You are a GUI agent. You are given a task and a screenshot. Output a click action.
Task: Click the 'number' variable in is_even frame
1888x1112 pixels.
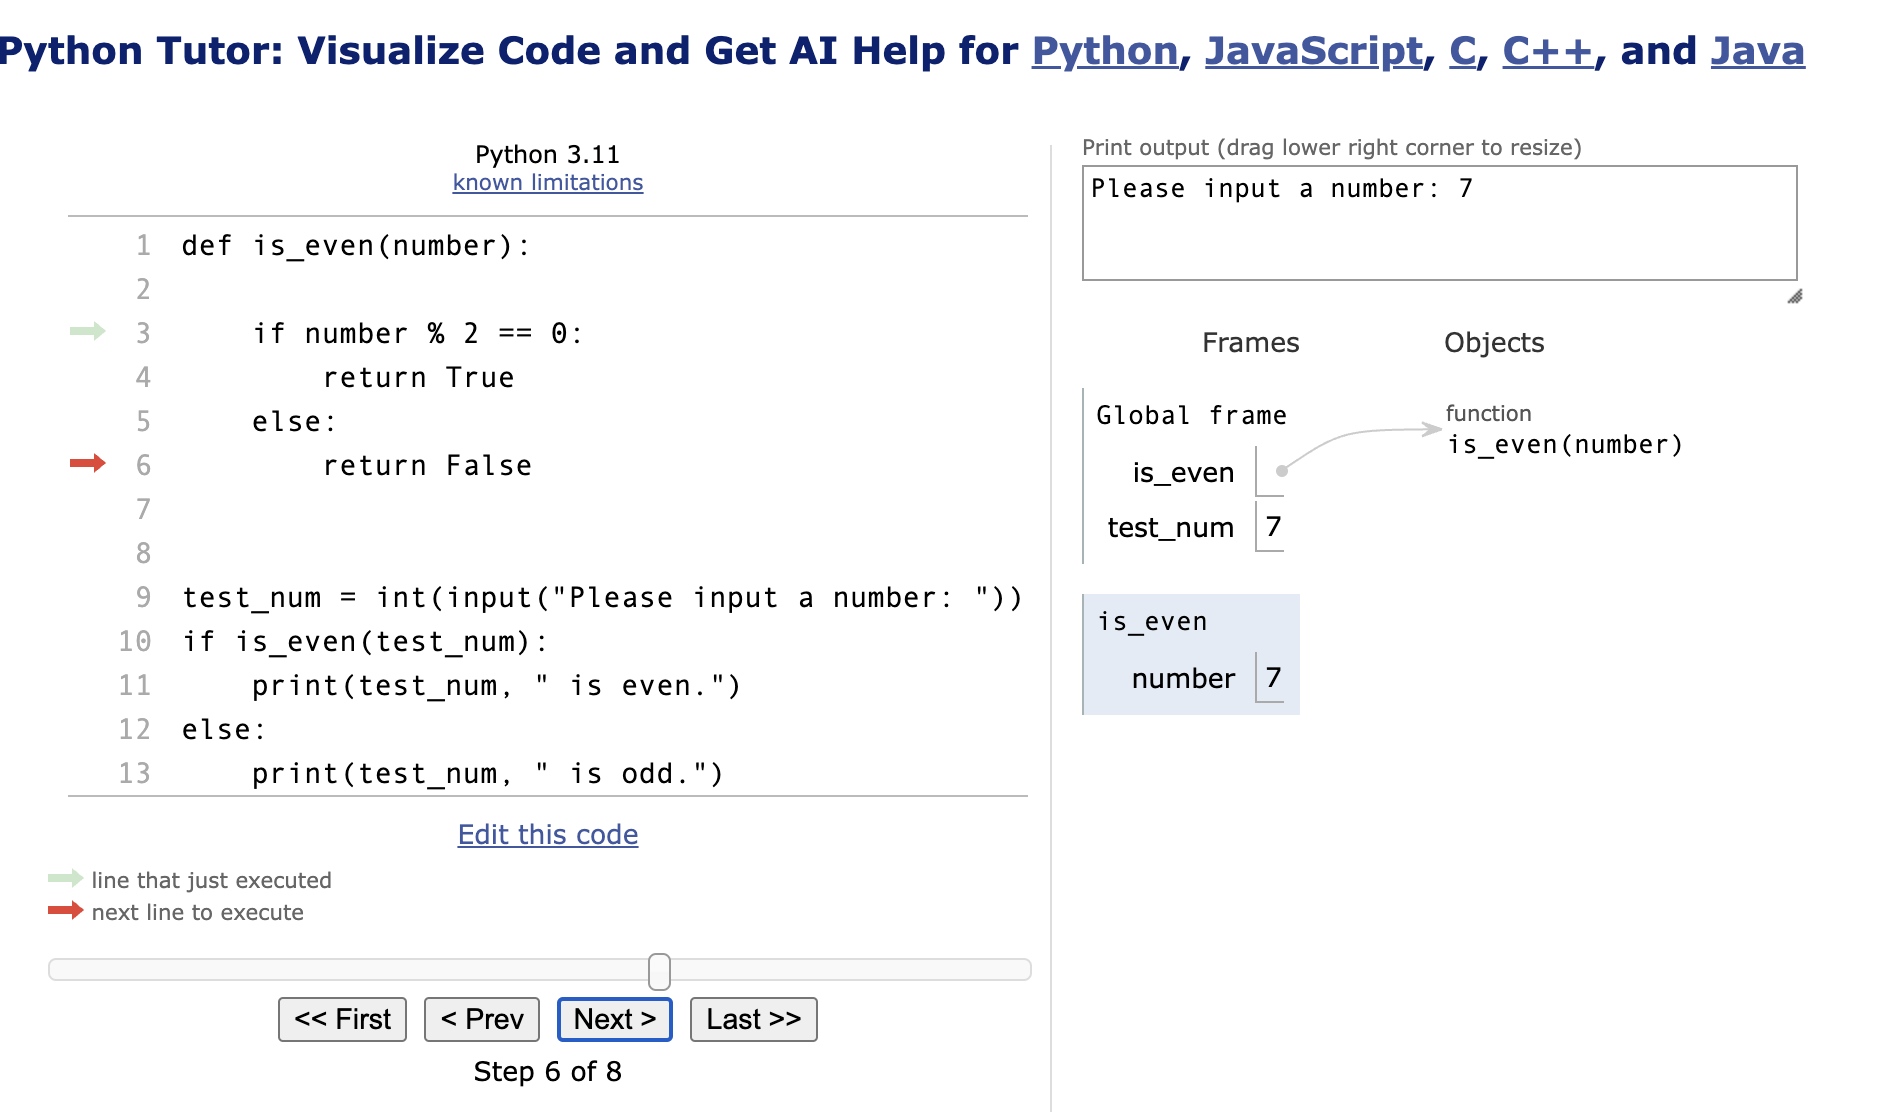[x=1184, y=679]
